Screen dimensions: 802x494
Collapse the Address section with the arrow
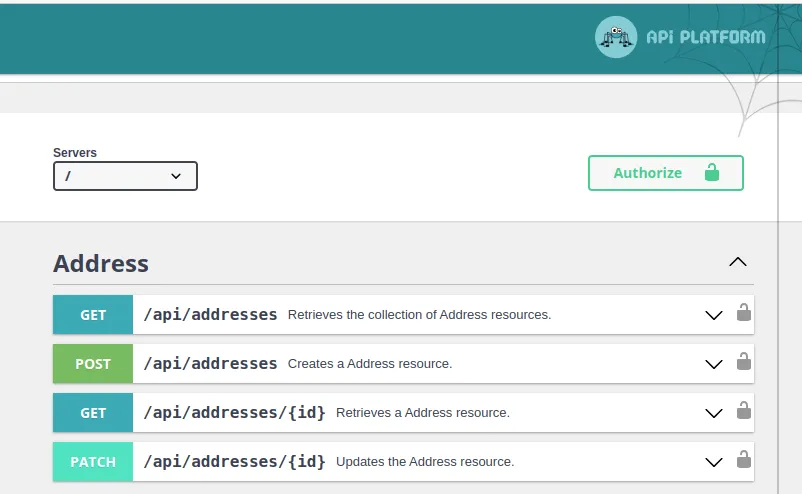(x=738, y=262)
